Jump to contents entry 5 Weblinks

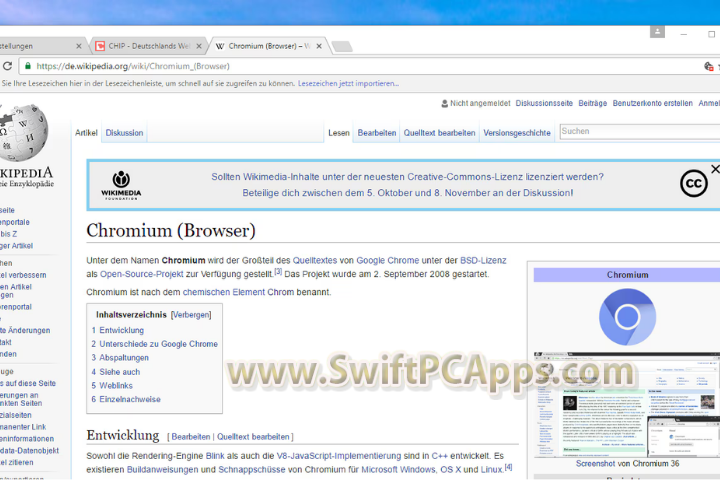pyautogui.click(x=112, y=386)
